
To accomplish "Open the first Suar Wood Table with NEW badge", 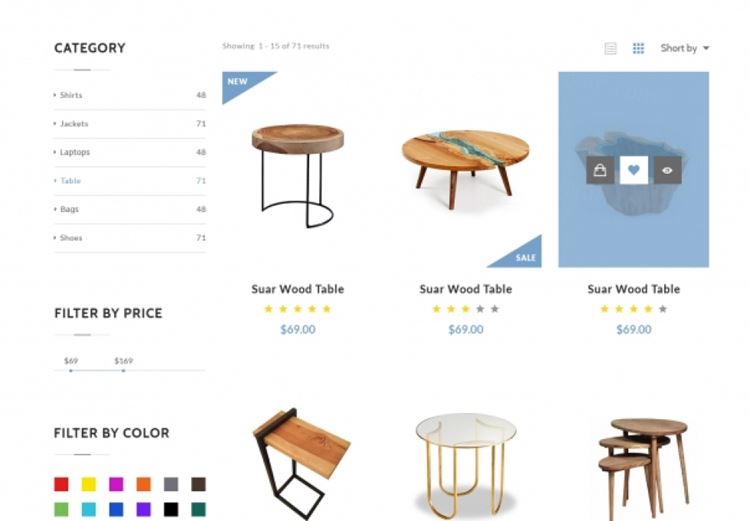I will pyautogui.click(x=297, y=168).
